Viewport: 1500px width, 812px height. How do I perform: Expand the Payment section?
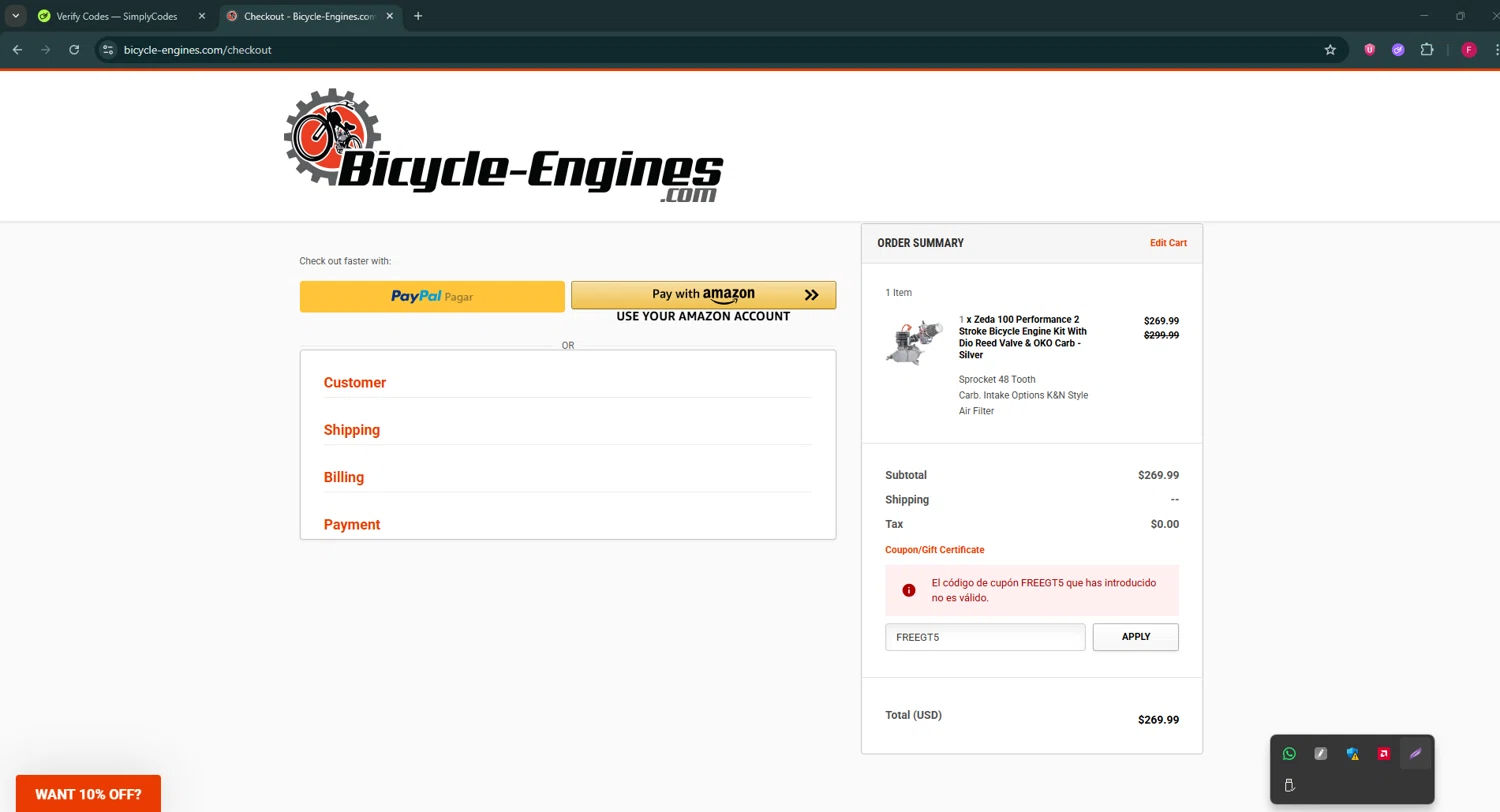[352, 524]
